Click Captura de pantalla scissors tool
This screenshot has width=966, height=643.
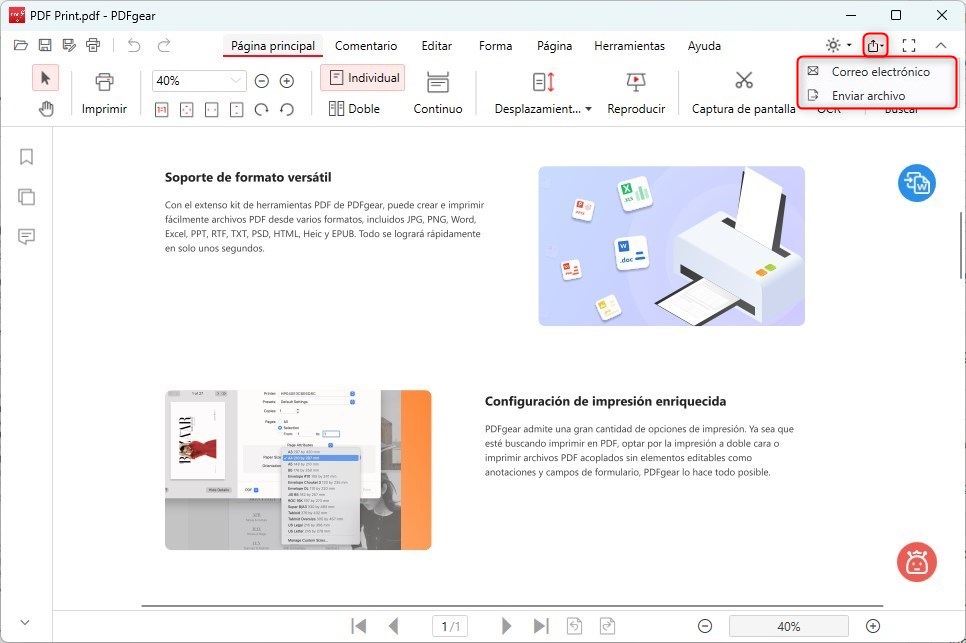pyautogui.click(x=743, y=92)
